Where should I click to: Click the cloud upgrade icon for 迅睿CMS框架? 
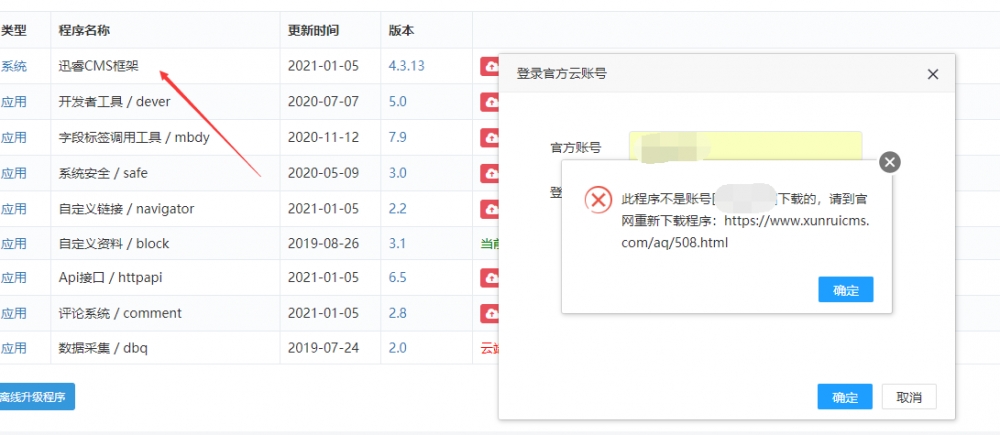click(x=490, y=66)
